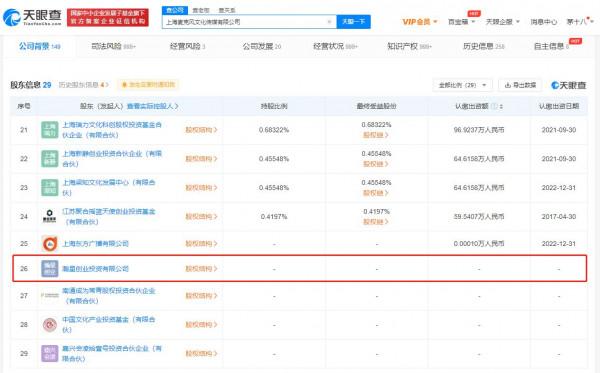Open company name link in row 26

coord(95,269)
